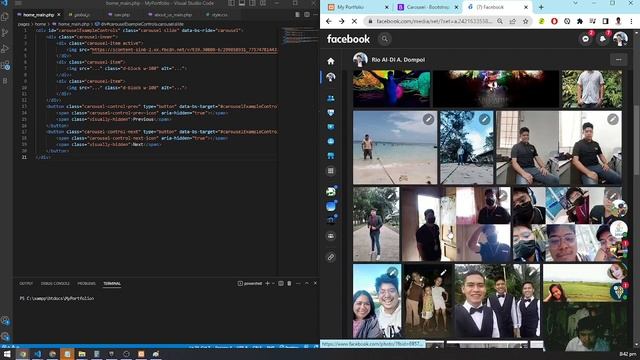
Task: Open album three-dot options button
Action: tap(618, 60)
